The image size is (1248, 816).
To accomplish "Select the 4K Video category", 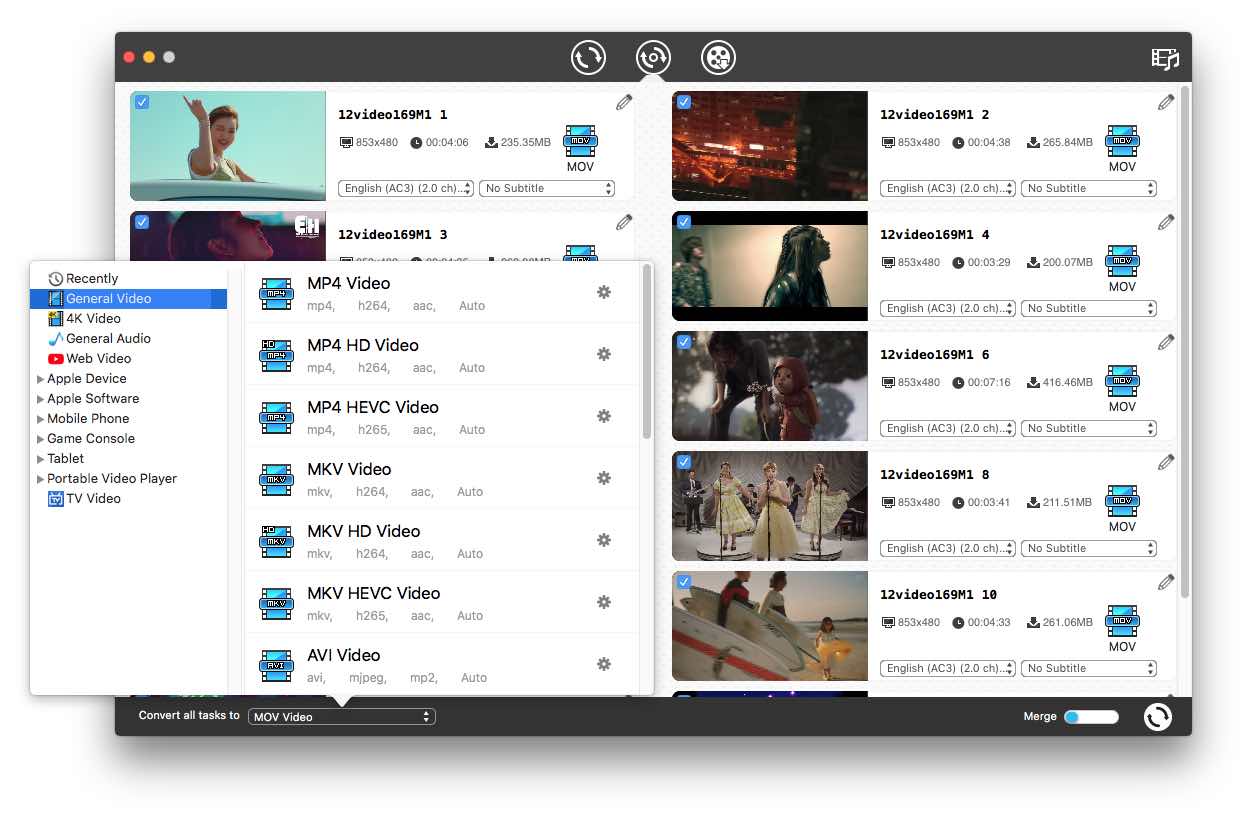I will 95,318.
